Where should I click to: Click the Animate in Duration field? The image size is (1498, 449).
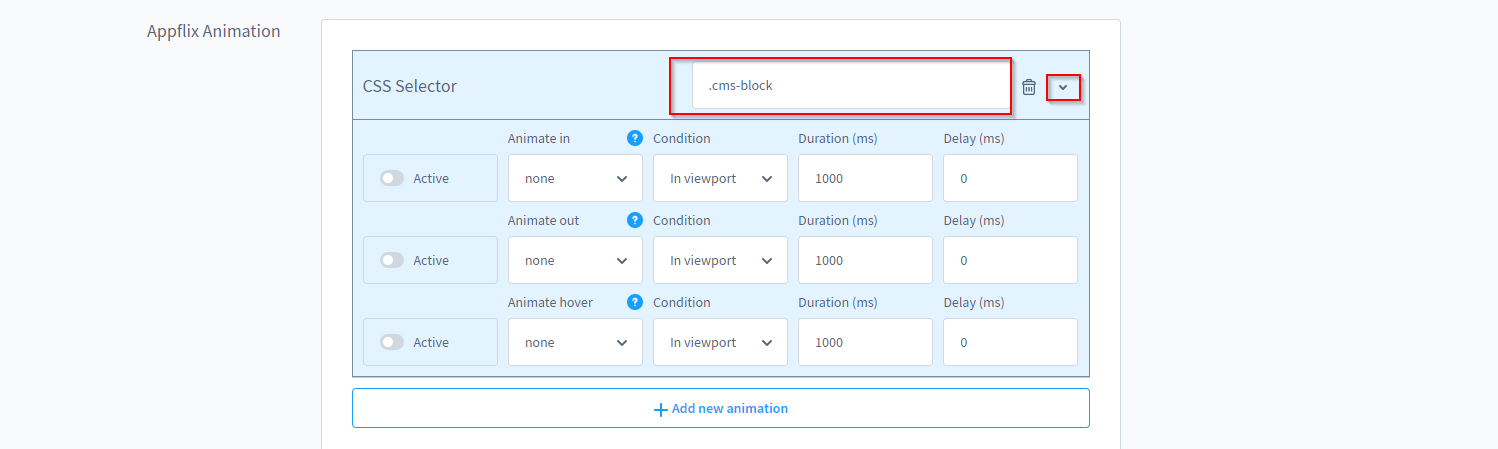[x=865, y=178]
